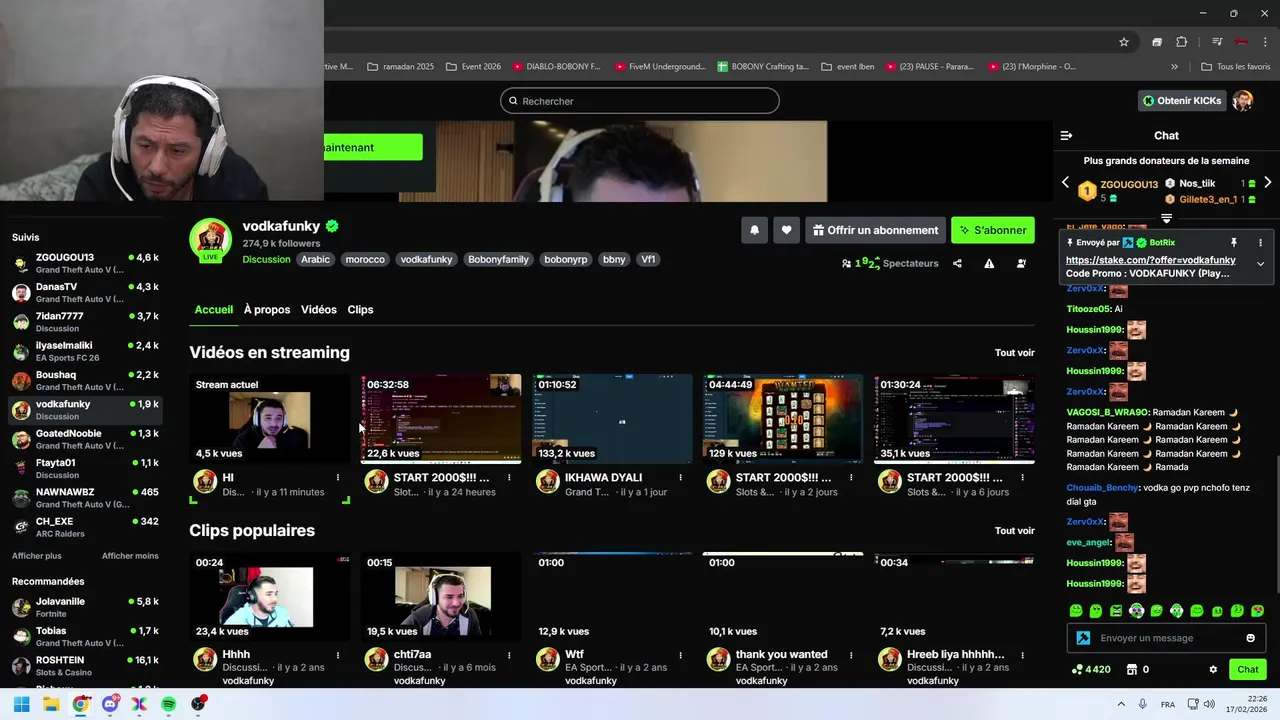
Task: Insert the first green quick emote
Action: 1076,610
